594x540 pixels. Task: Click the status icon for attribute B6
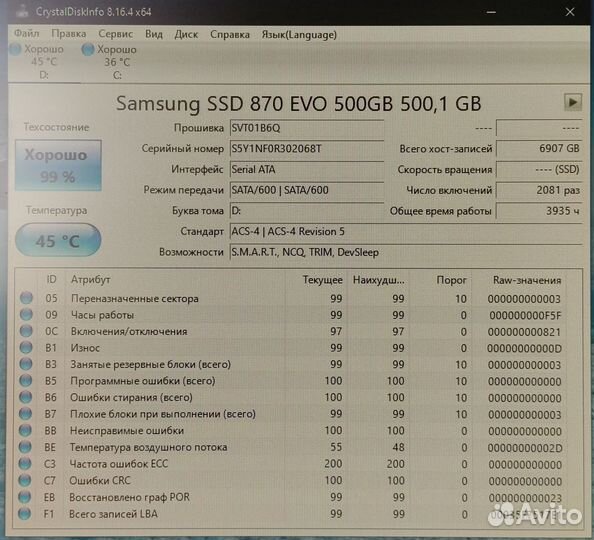25,397
